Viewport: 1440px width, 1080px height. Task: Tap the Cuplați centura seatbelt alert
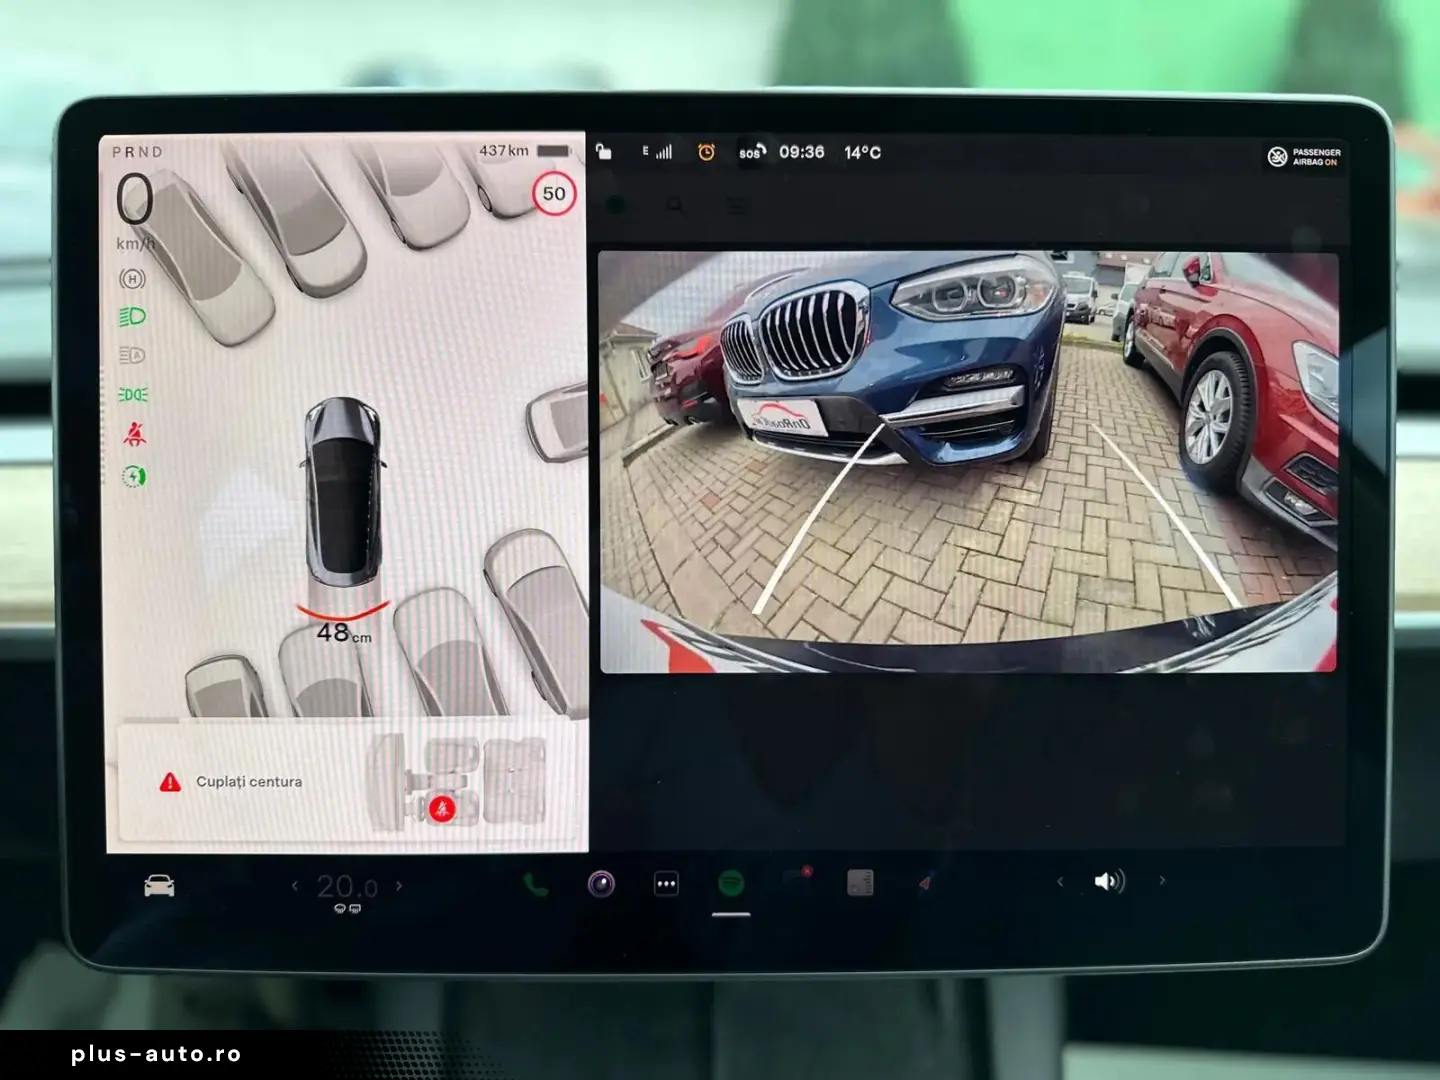click(248, 782)
